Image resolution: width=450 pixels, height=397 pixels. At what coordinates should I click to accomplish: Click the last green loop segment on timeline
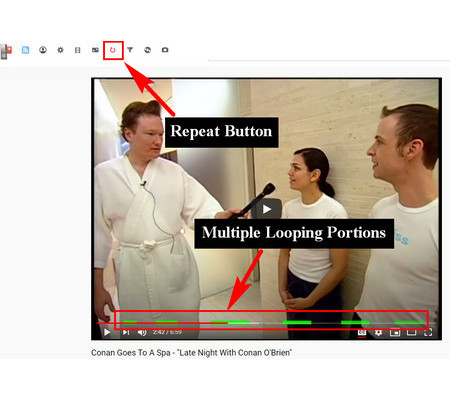point(409,323)
